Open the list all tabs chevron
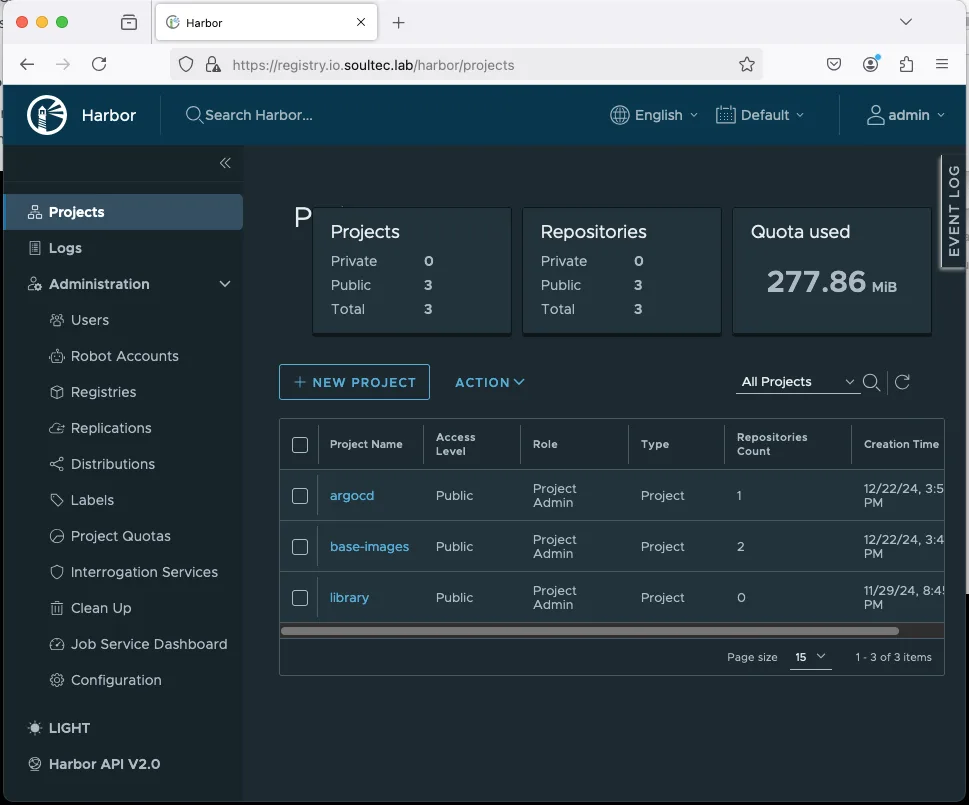This screenshot has width=969, height=805. click(x=905, y=22)
